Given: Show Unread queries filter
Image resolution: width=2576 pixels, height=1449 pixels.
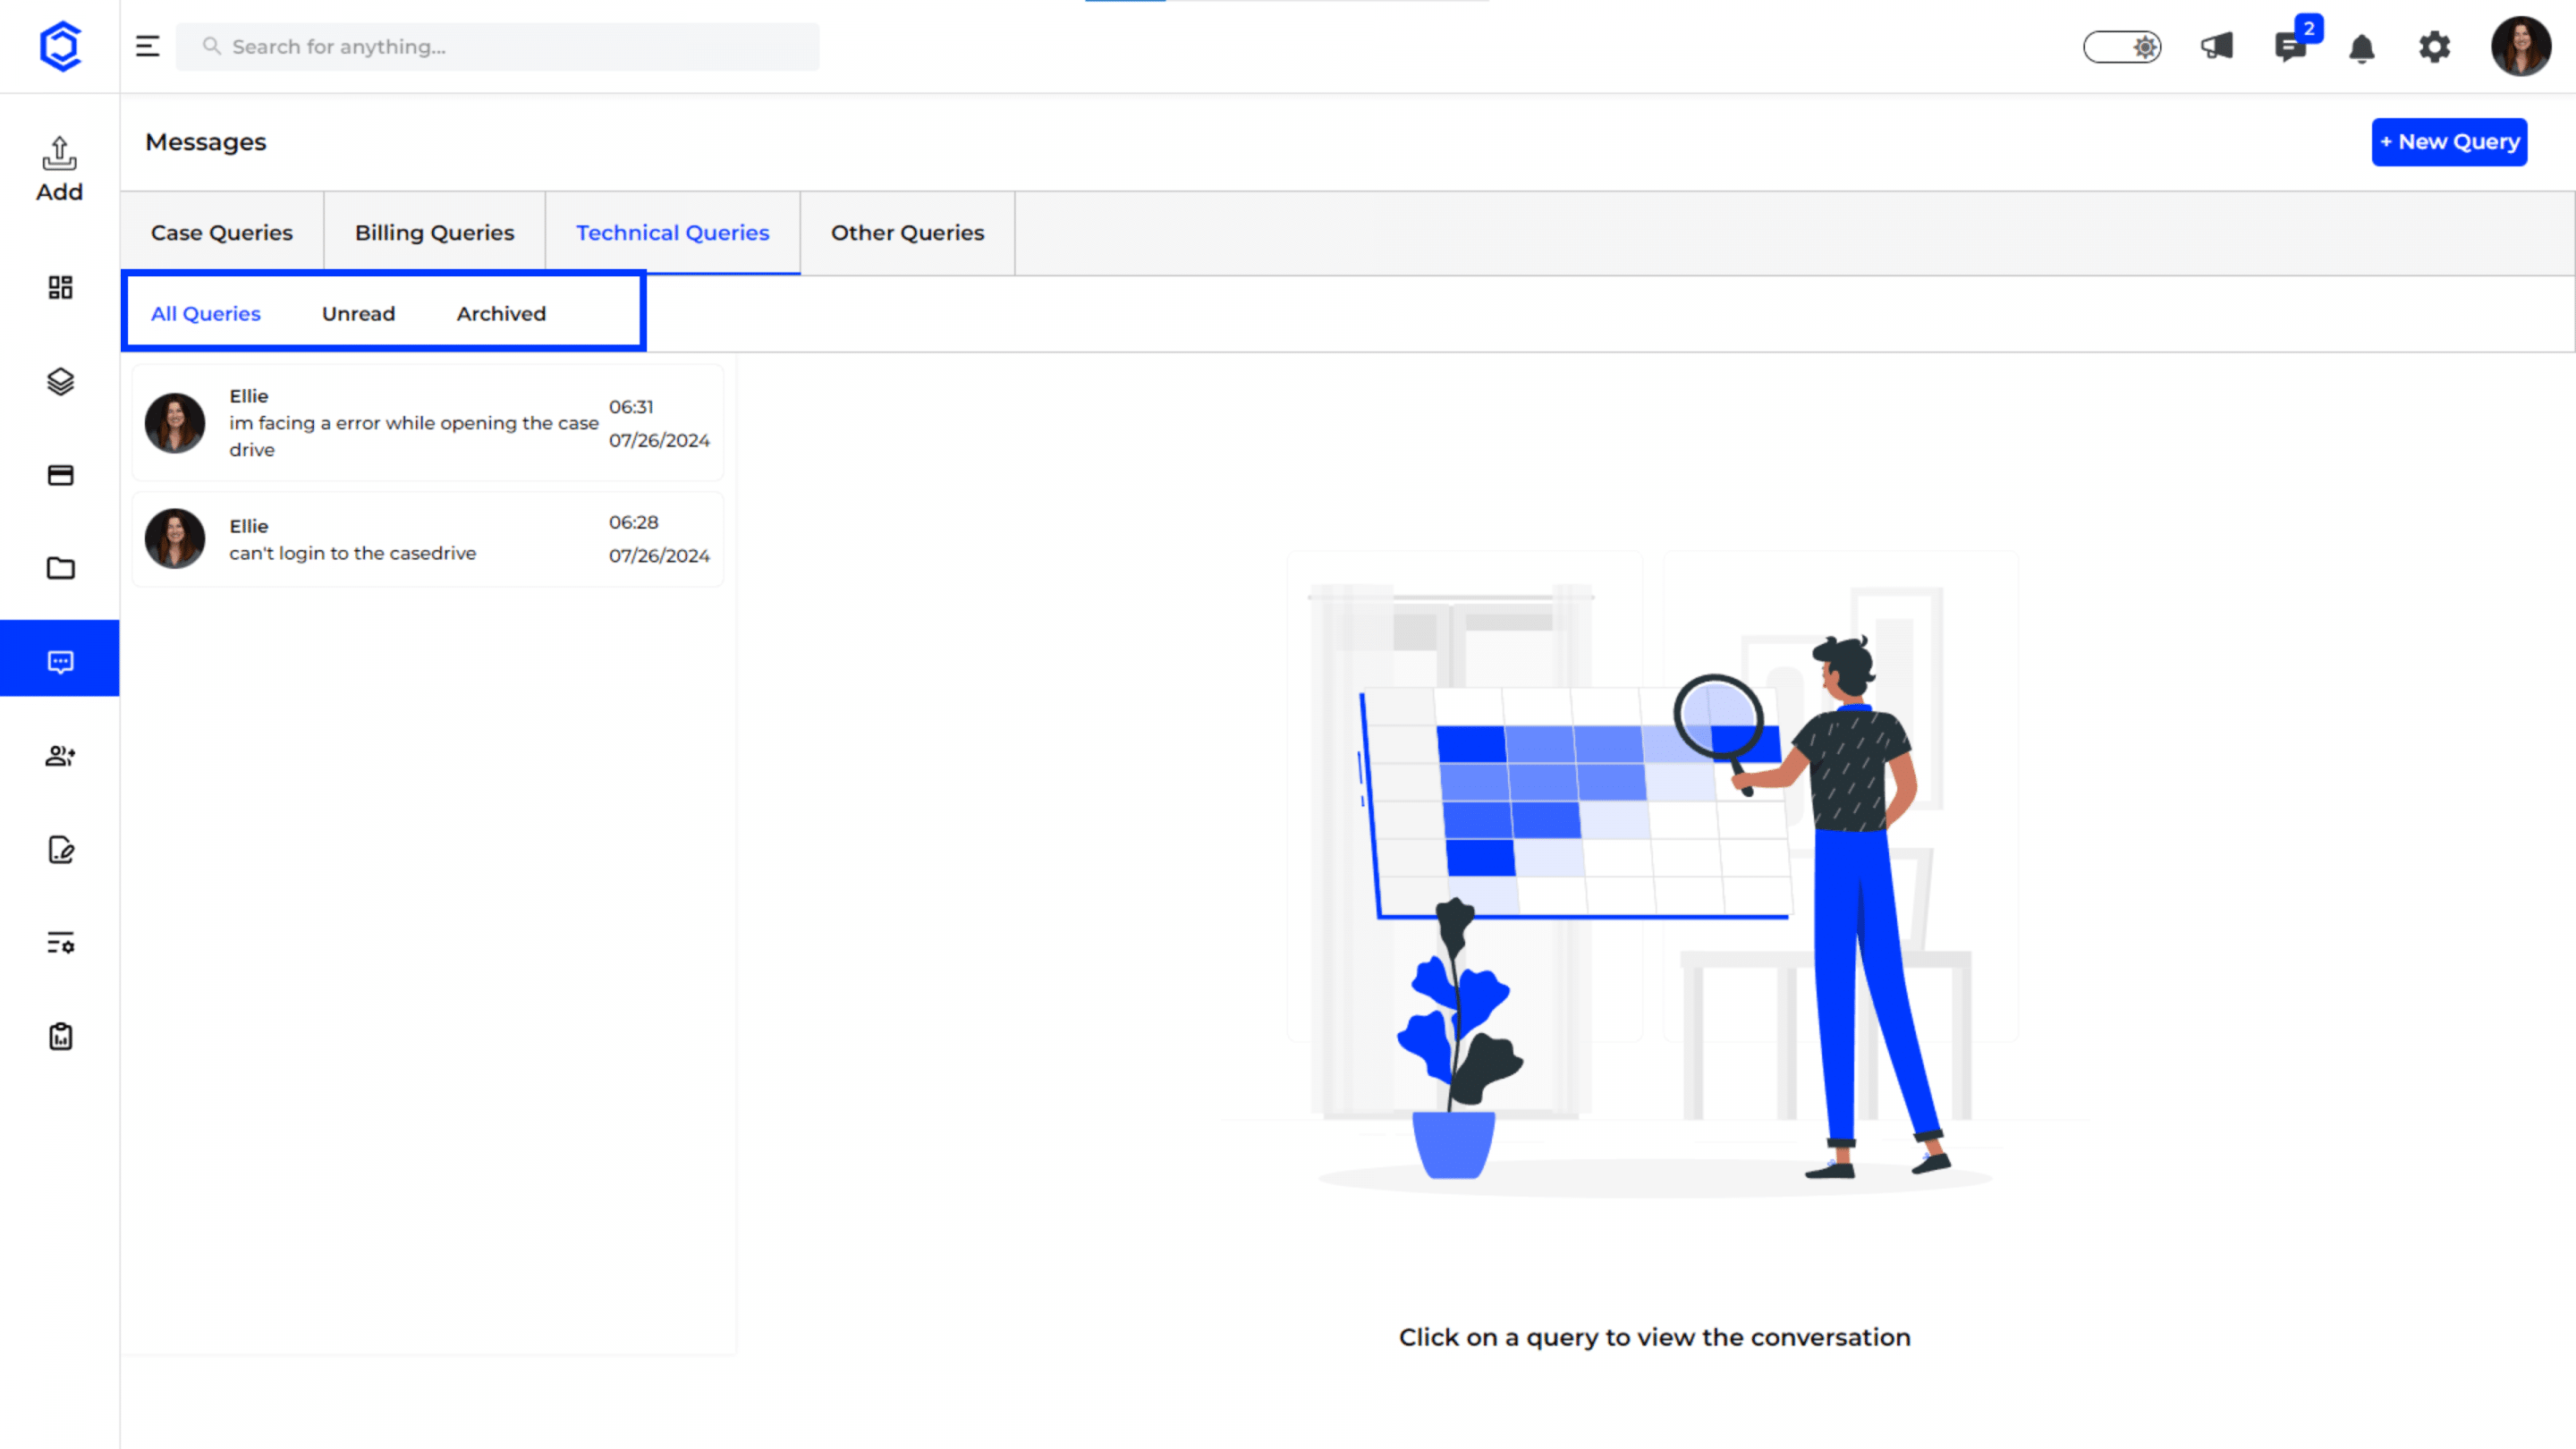Looking at the screenshot, I should click(x=358, y=314).
